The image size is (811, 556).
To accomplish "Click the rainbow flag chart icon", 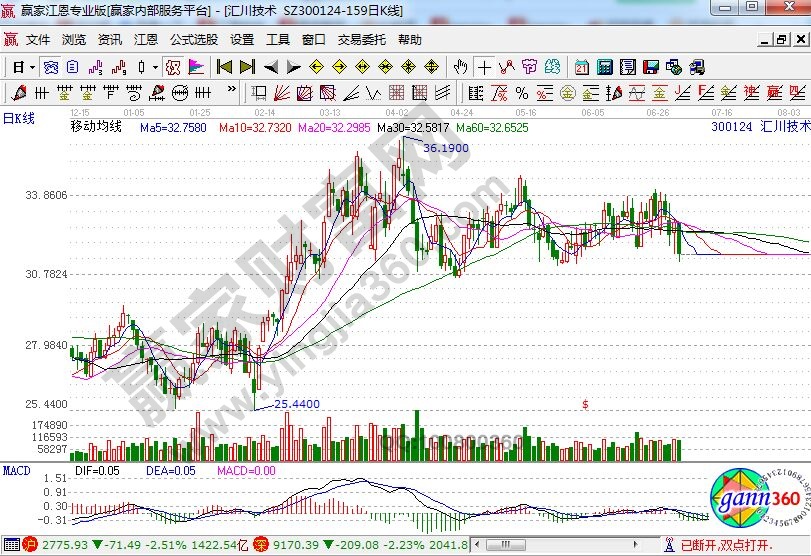I will pyautogui.click(x=196, y=67).
